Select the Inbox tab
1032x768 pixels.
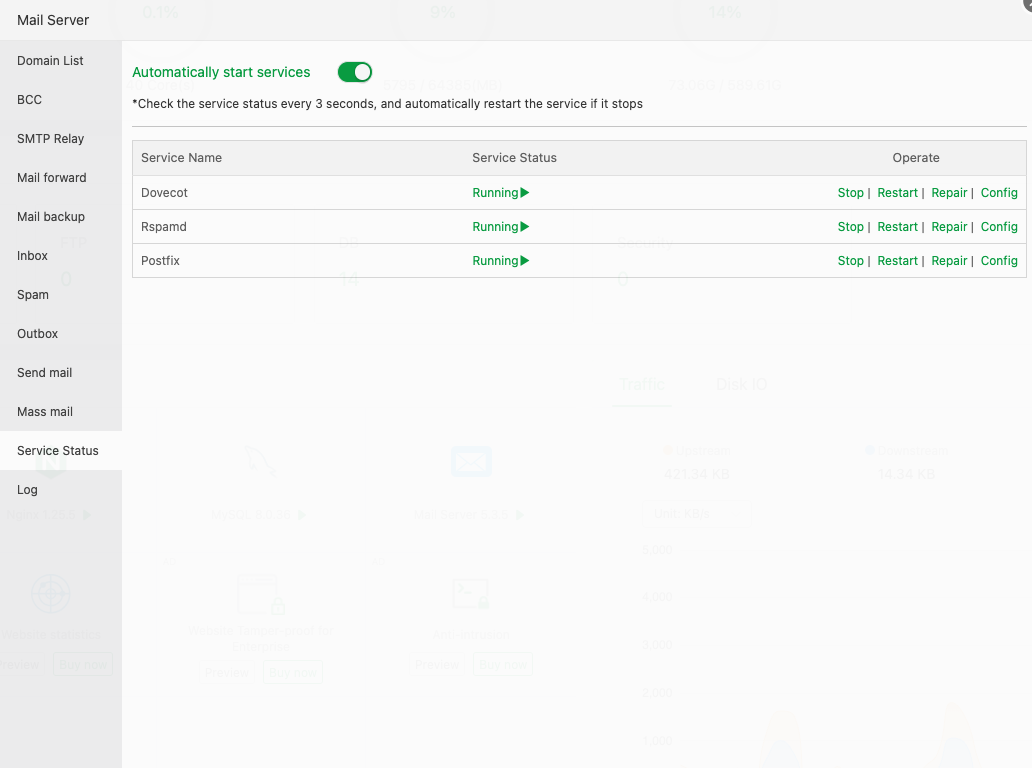click(33, 256)
